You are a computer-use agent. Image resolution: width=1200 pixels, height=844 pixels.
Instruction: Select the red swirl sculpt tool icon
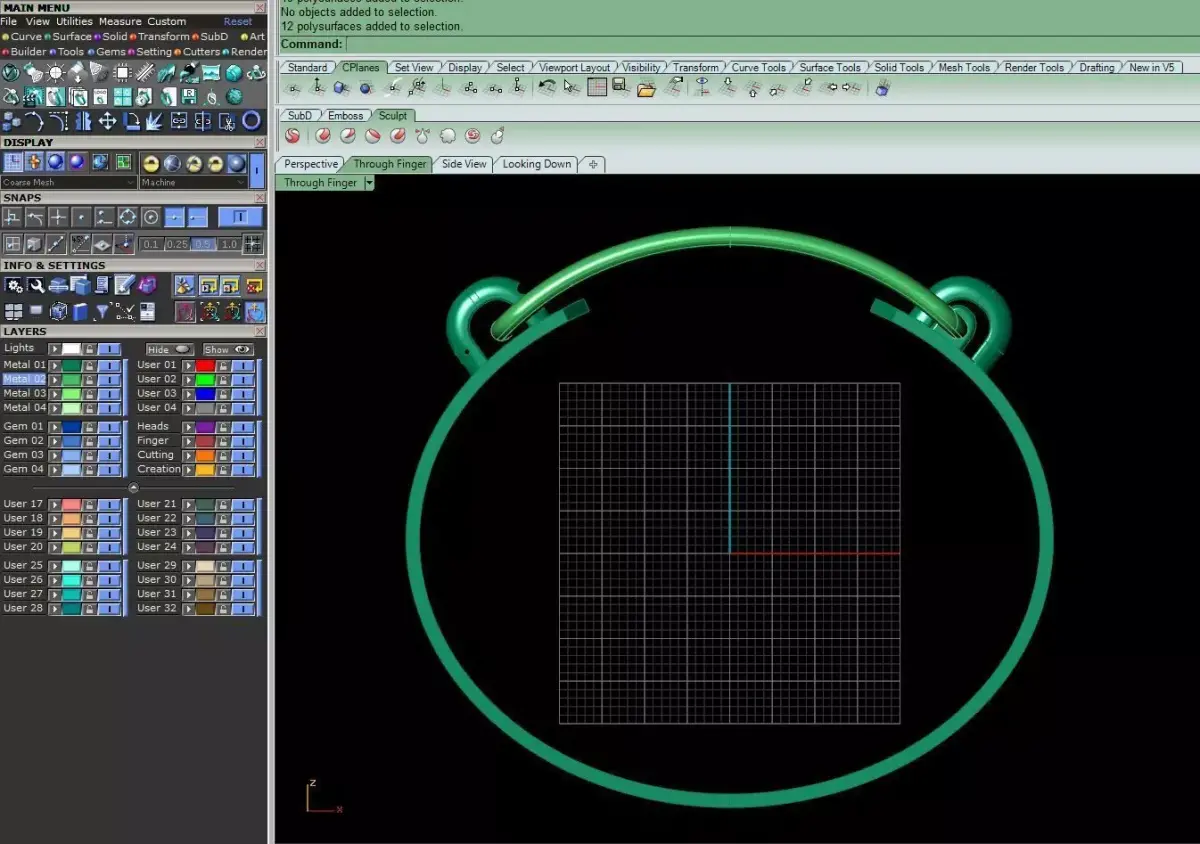click(x=473, y=136)
